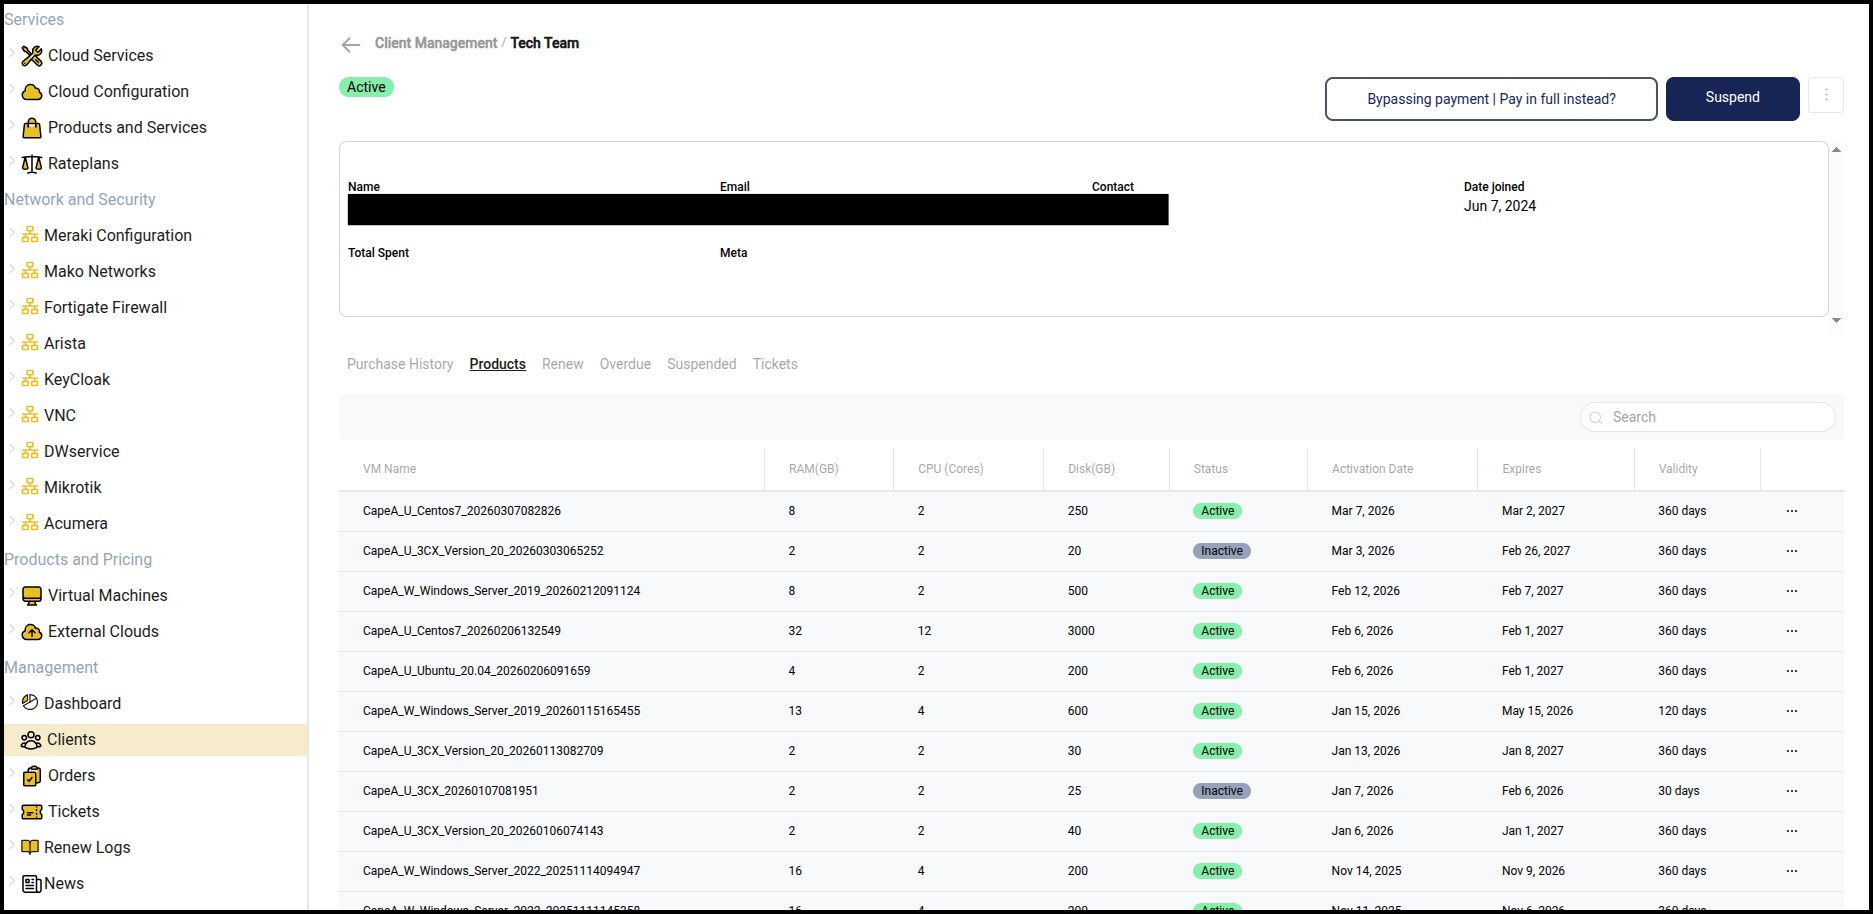
Task: Click the Meraki Configuration network icon
Action: click(x=30, y=235)
